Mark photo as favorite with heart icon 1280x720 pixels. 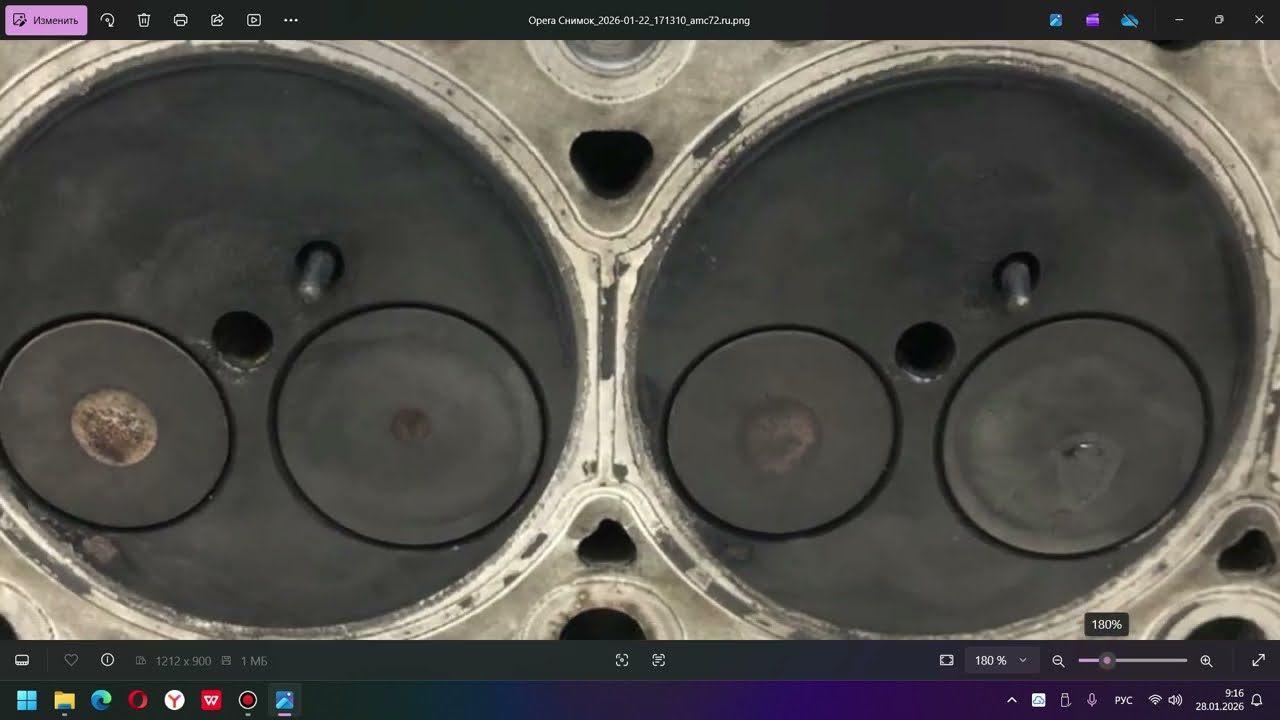pos(71,660)
